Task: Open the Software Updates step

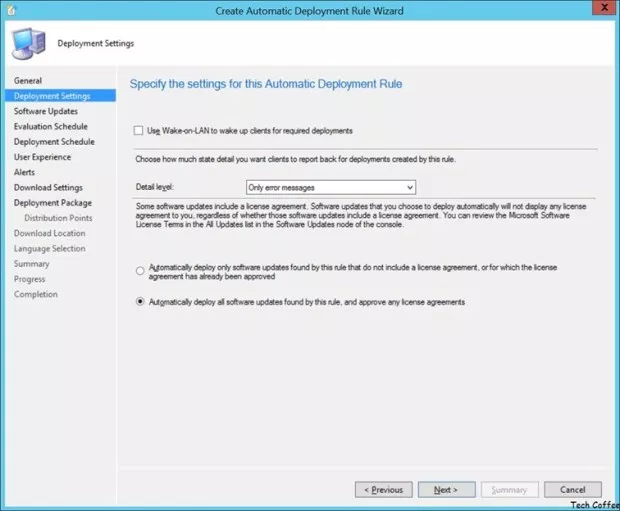Action: [46, 111]
